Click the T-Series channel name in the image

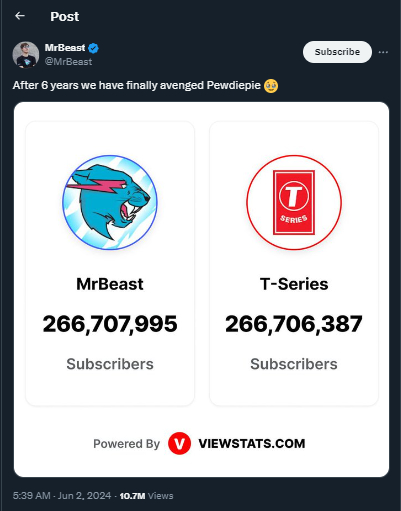[x=294, y=284]
